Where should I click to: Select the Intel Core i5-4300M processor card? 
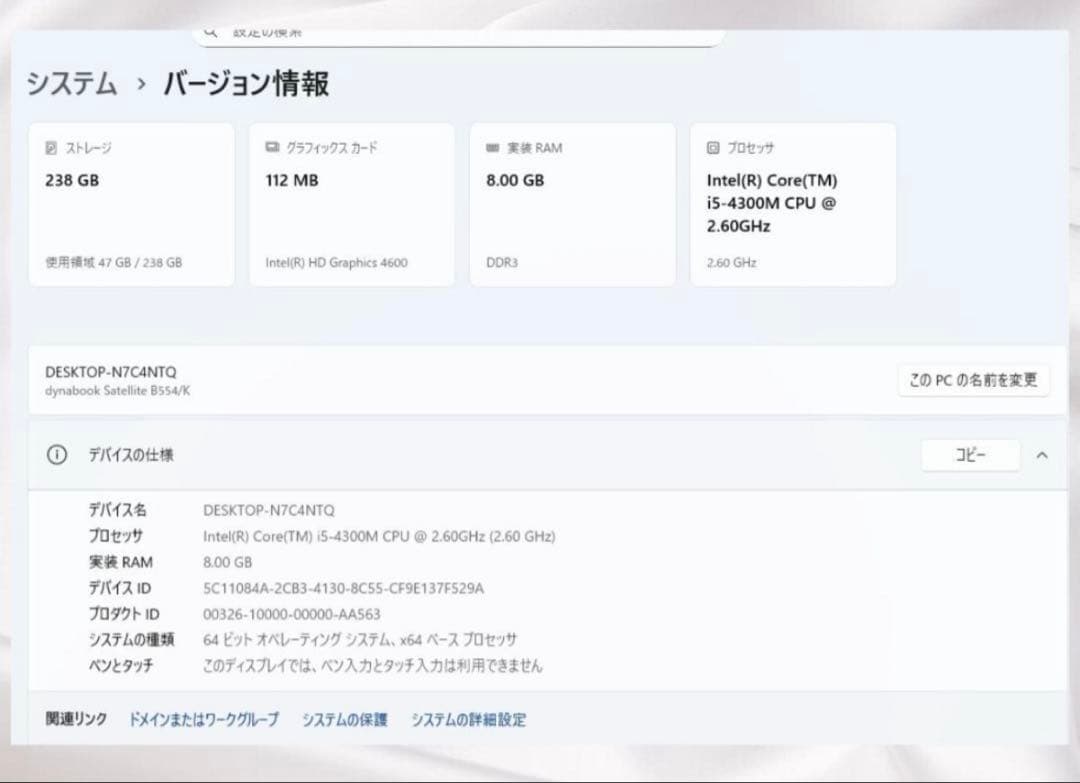[792, 204]
